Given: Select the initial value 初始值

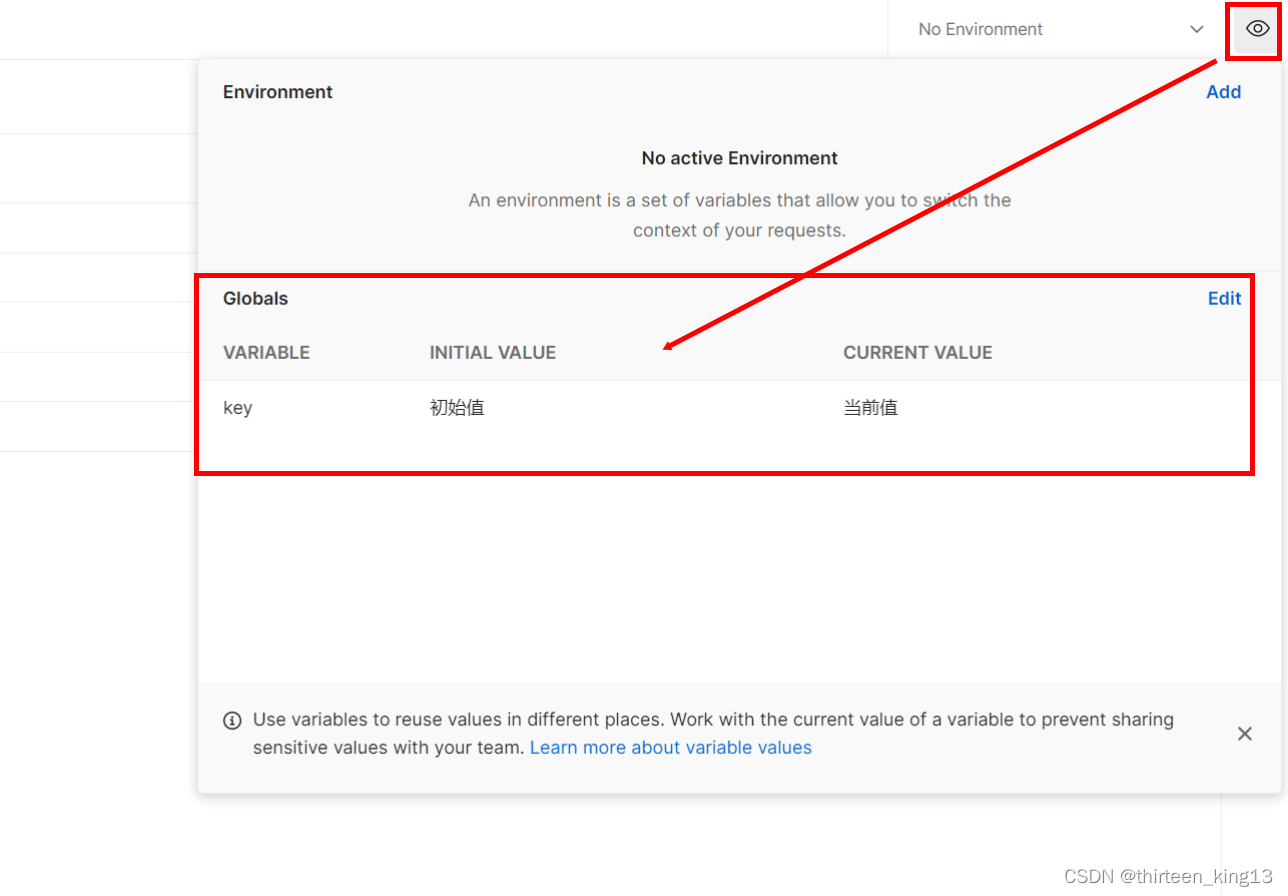Looking at the screenshot, I should (457, 408).
